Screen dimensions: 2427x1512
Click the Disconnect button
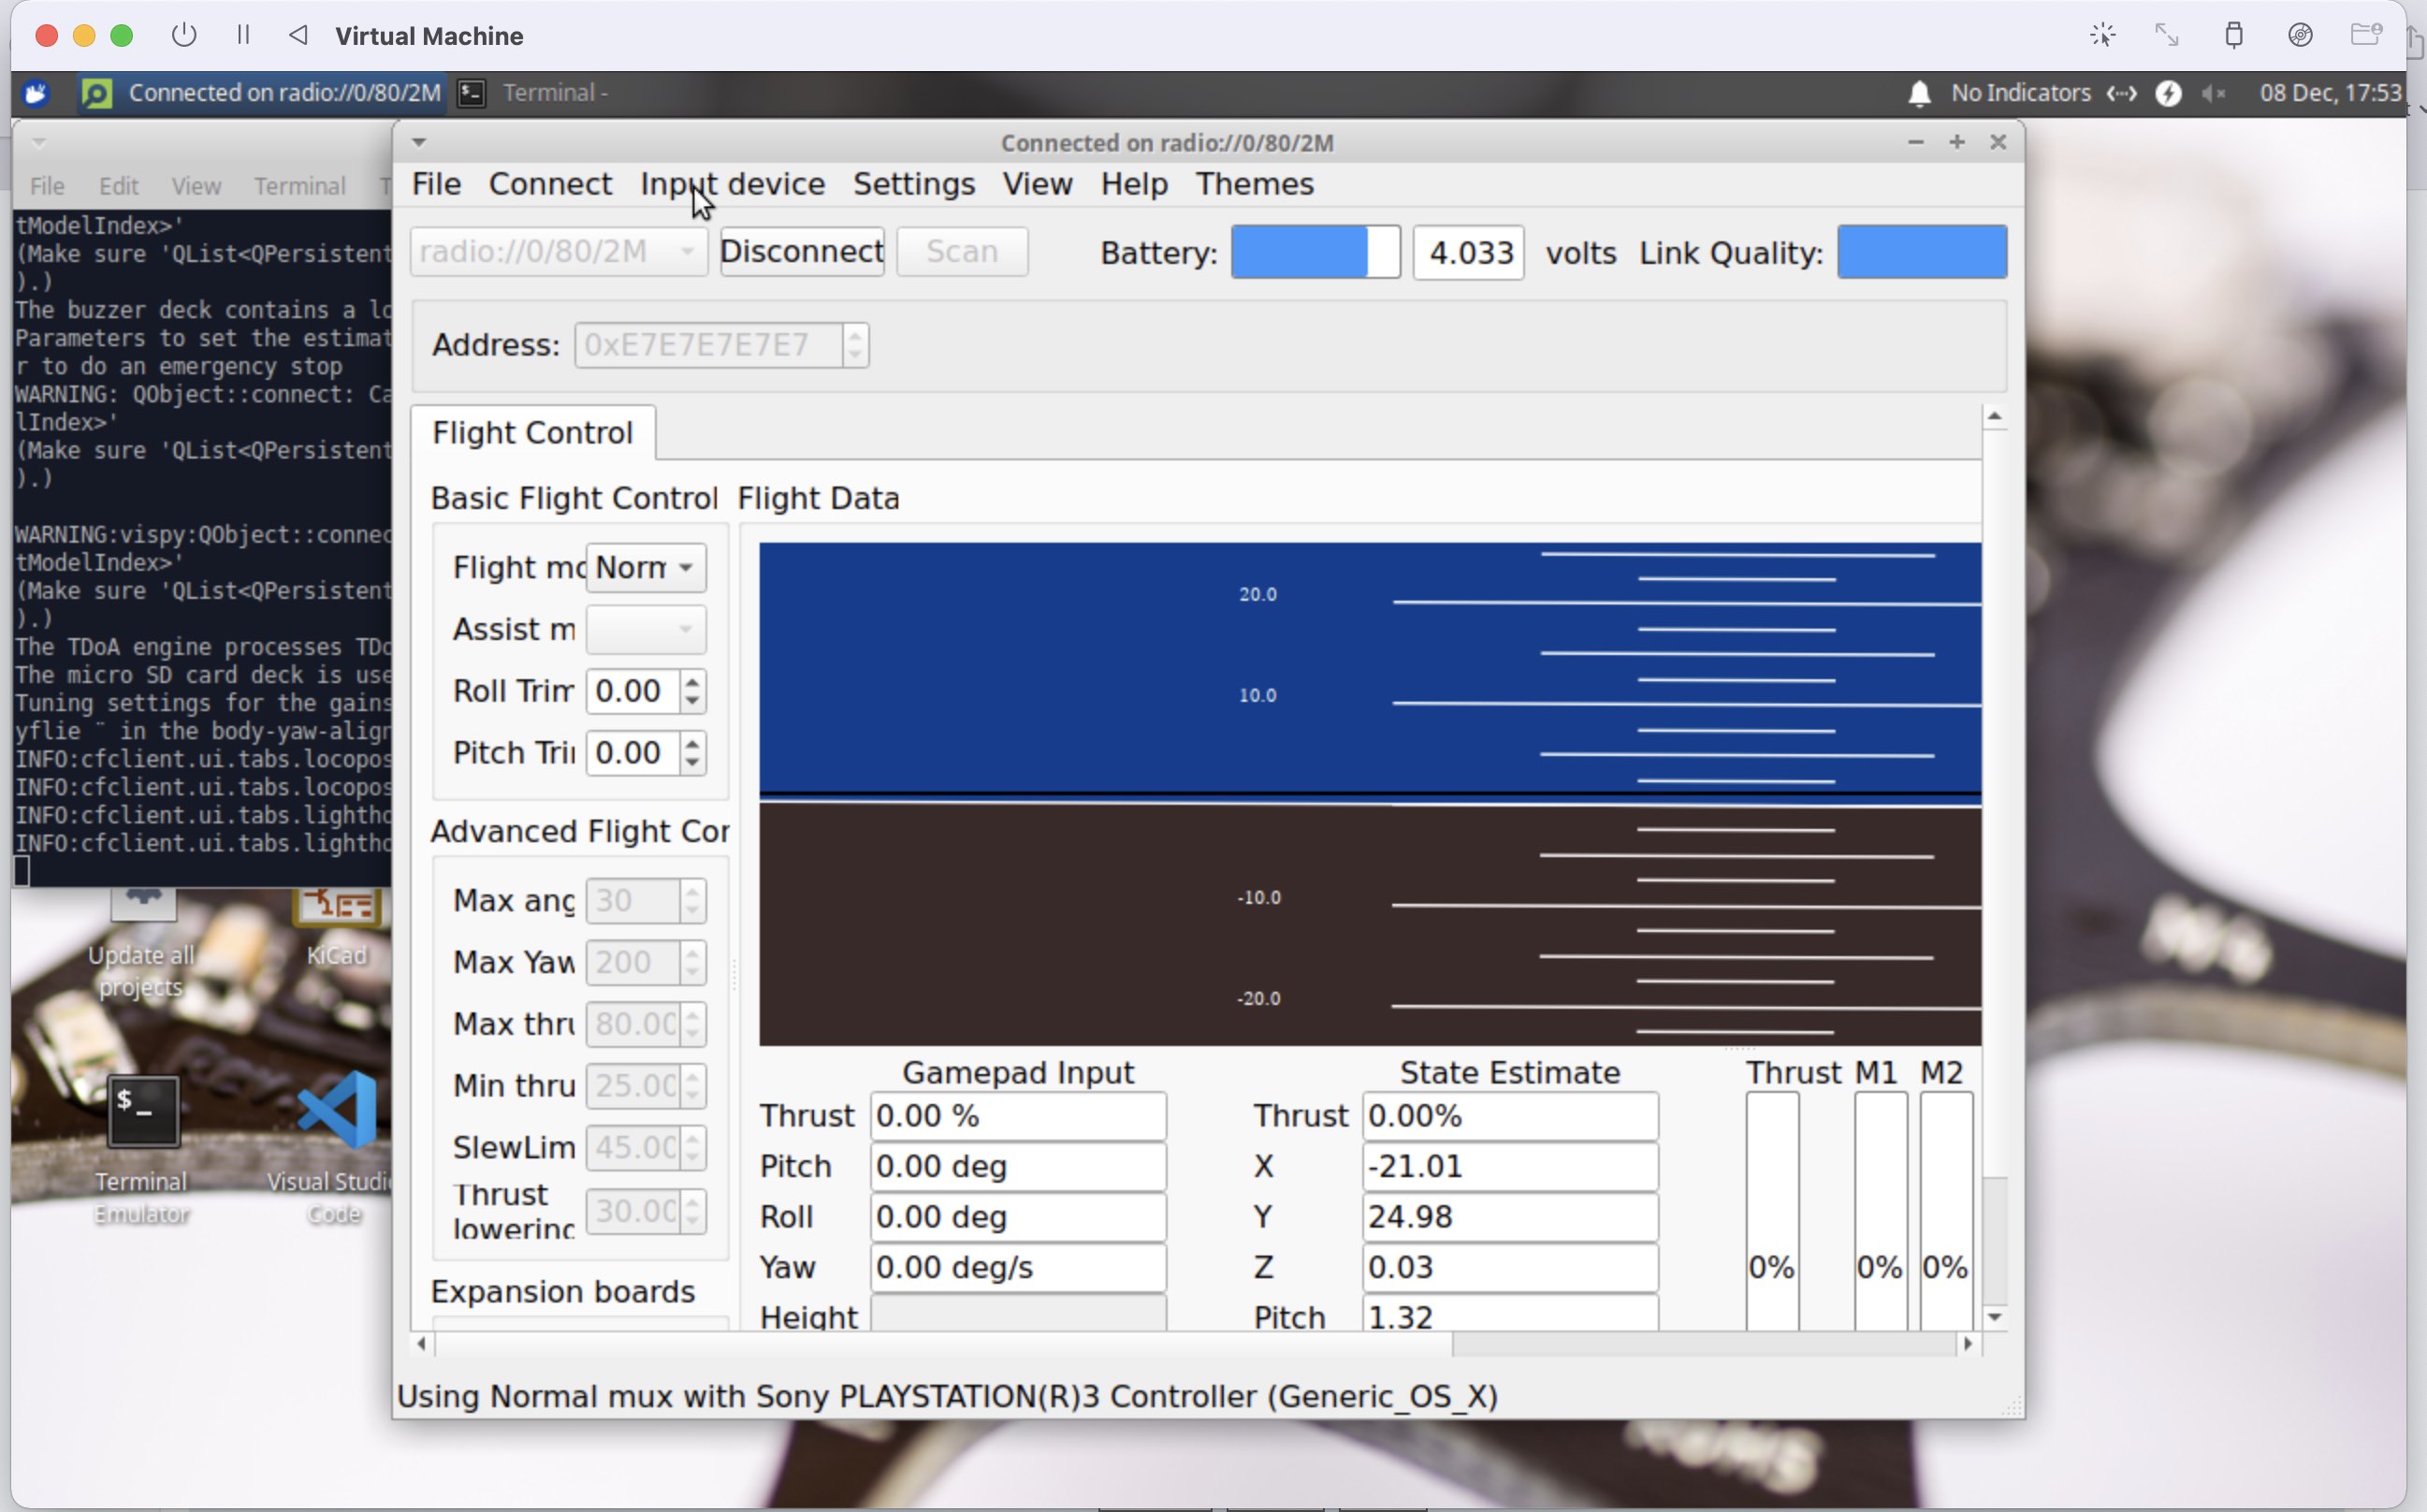[x=801, y=251]
